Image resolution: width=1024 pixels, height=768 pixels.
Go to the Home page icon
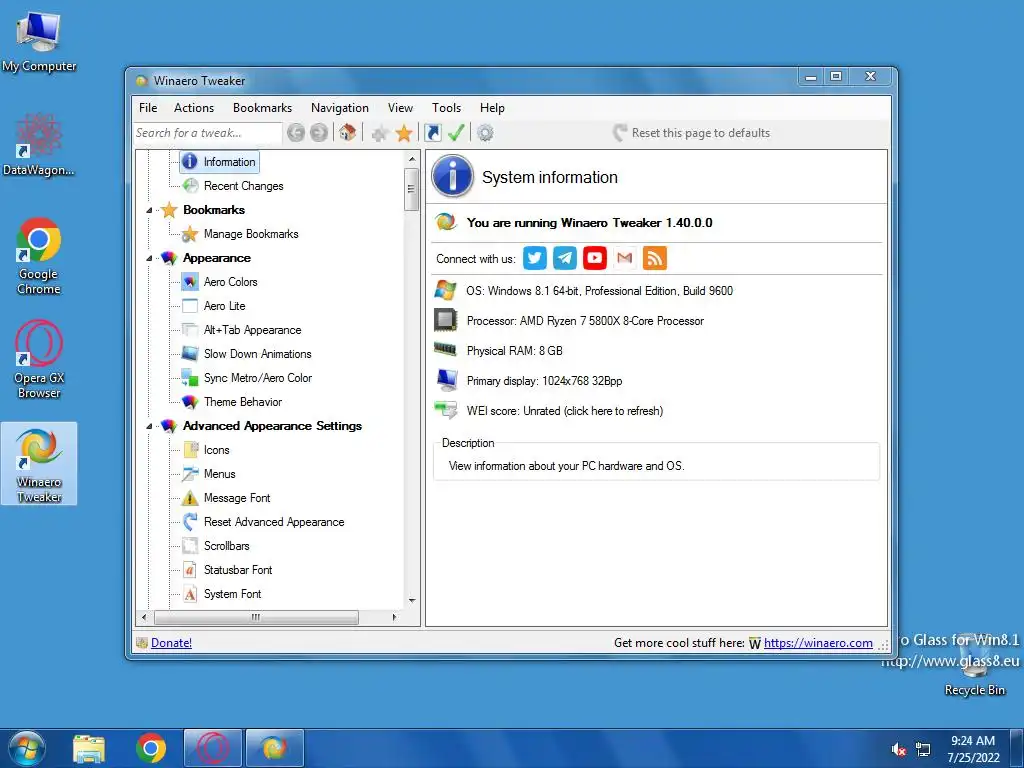point(347,133)
